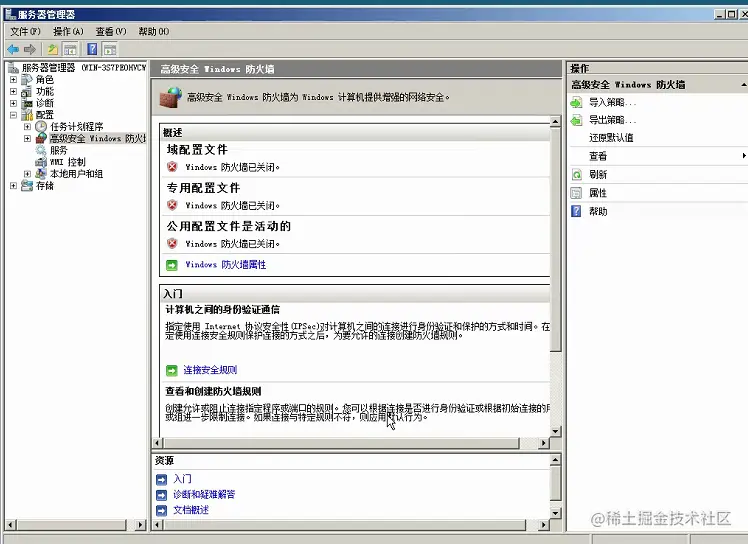Expand the 高级安全 Windows 防火墙 tree node
748x544 pixels.
pyautogui.click(x=27, y=138)
